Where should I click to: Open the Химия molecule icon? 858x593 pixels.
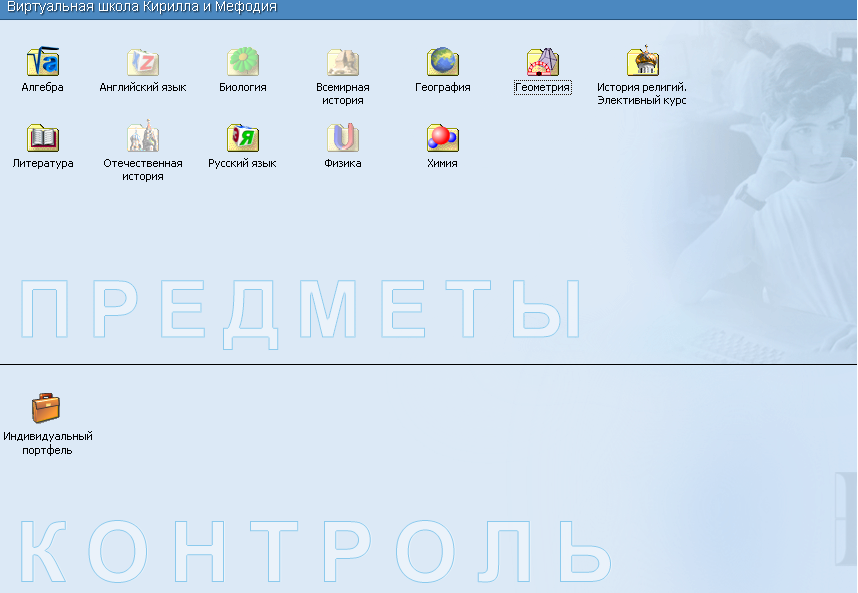(x=443, y=138)
